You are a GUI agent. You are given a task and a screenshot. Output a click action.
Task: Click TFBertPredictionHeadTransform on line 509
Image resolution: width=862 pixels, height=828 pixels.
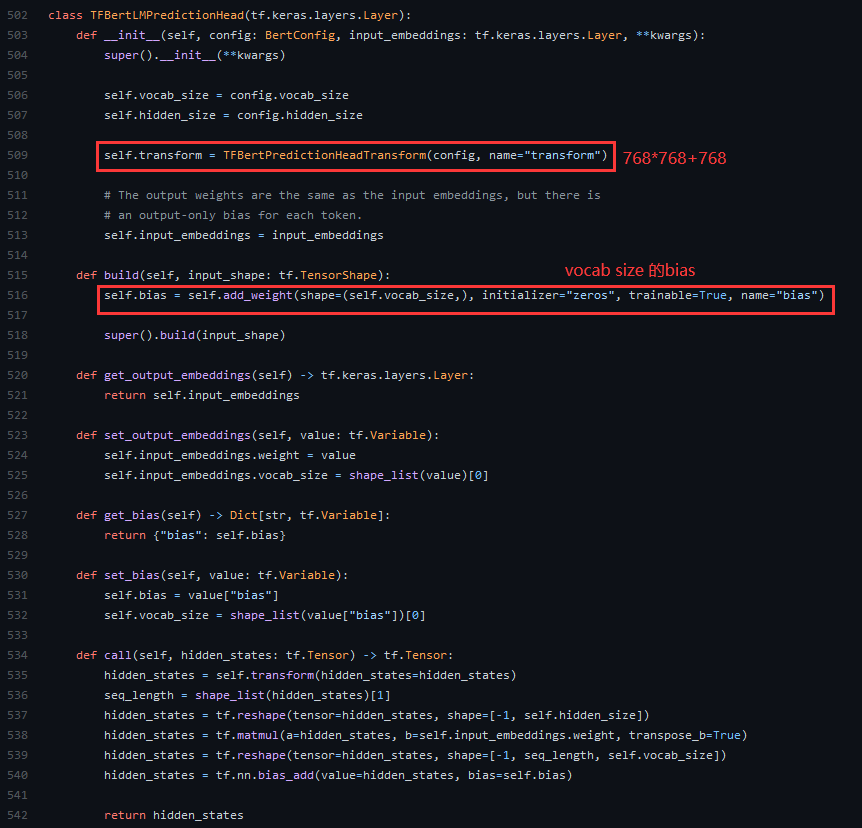[324, 156]
